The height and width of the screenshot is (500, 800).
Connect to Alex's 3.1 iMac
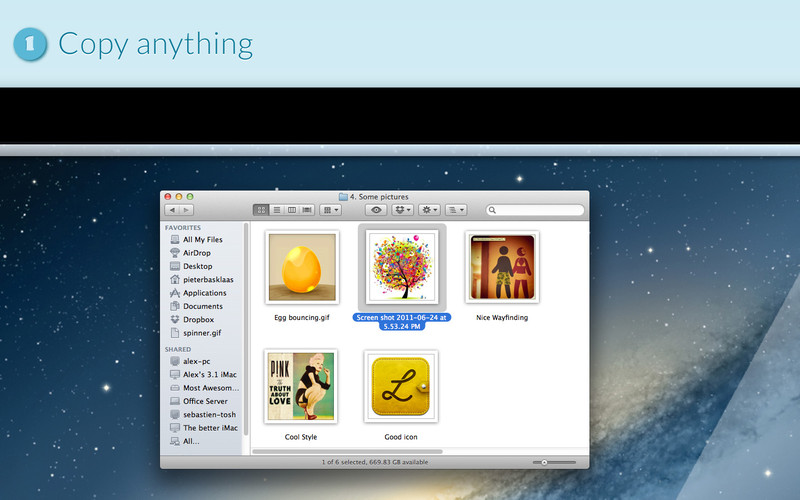[210, 374]
